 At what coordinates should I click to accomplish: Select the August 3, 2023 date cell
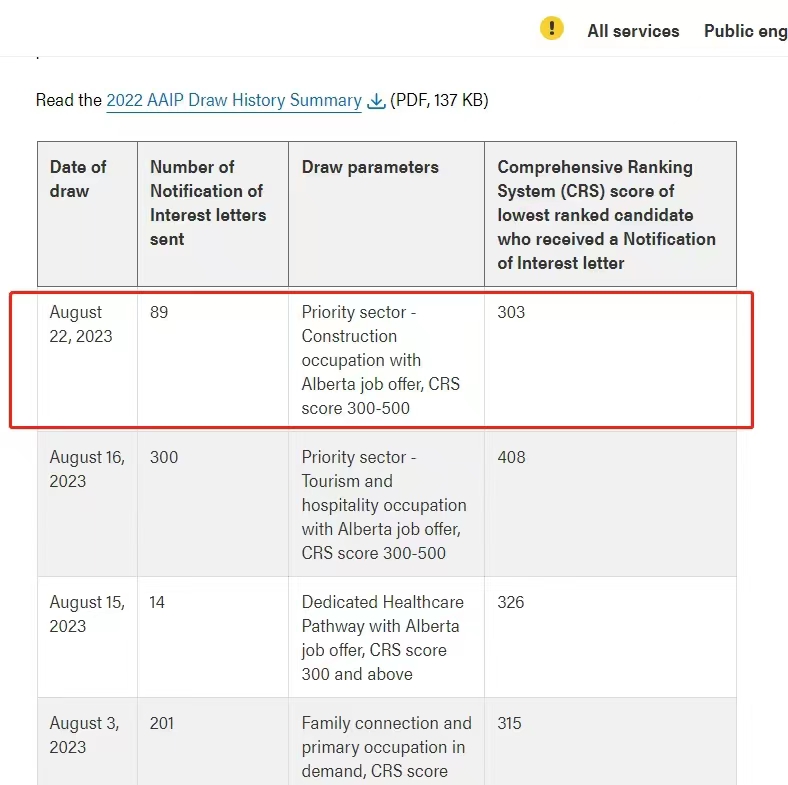point(87,741)
